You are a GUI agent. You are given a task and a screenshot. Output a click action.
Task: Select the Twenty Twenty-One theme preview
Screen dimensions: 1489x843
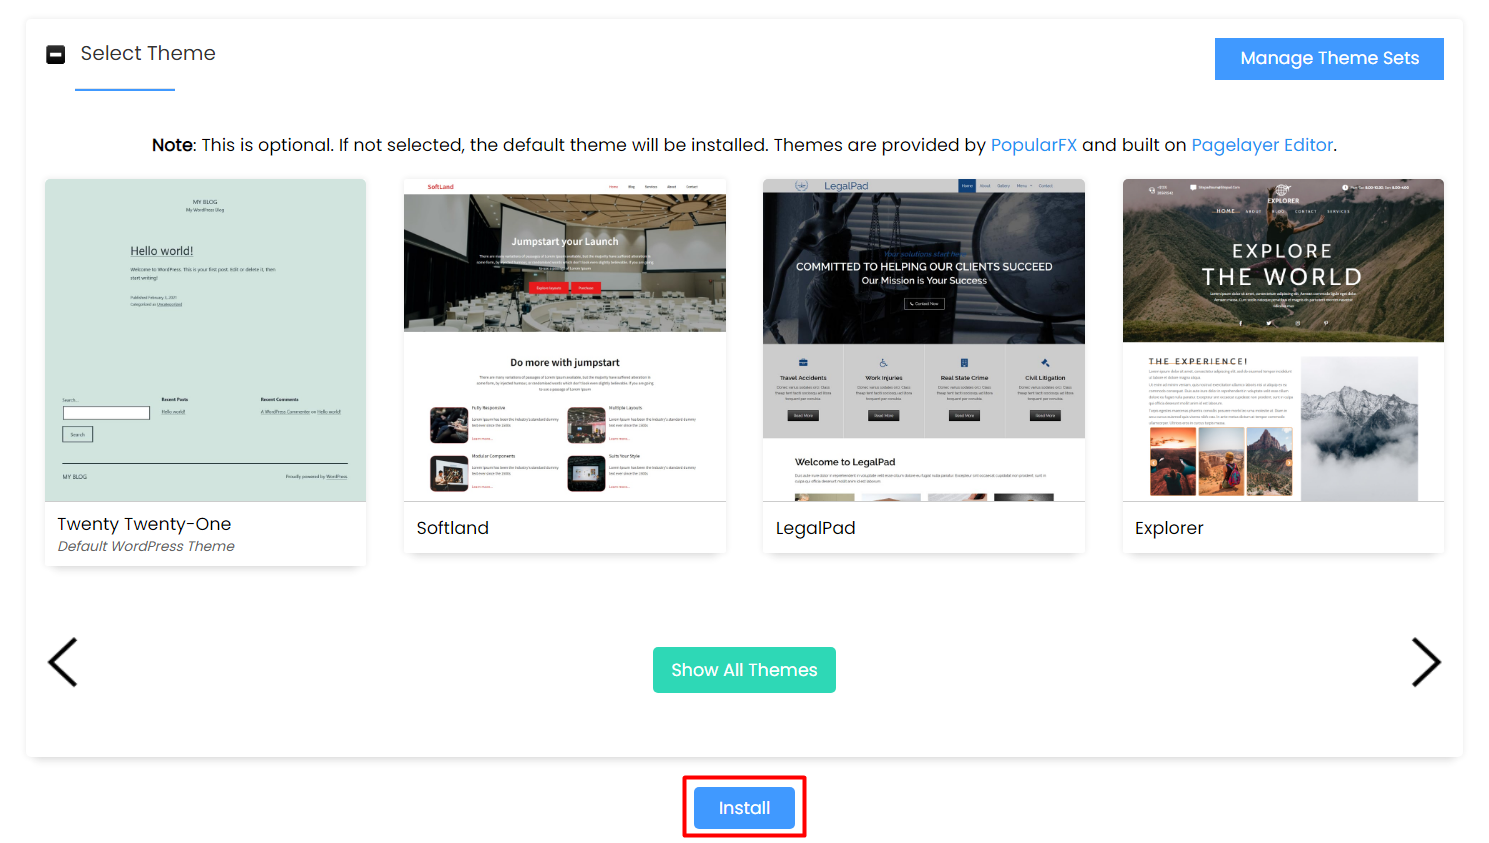205,340
